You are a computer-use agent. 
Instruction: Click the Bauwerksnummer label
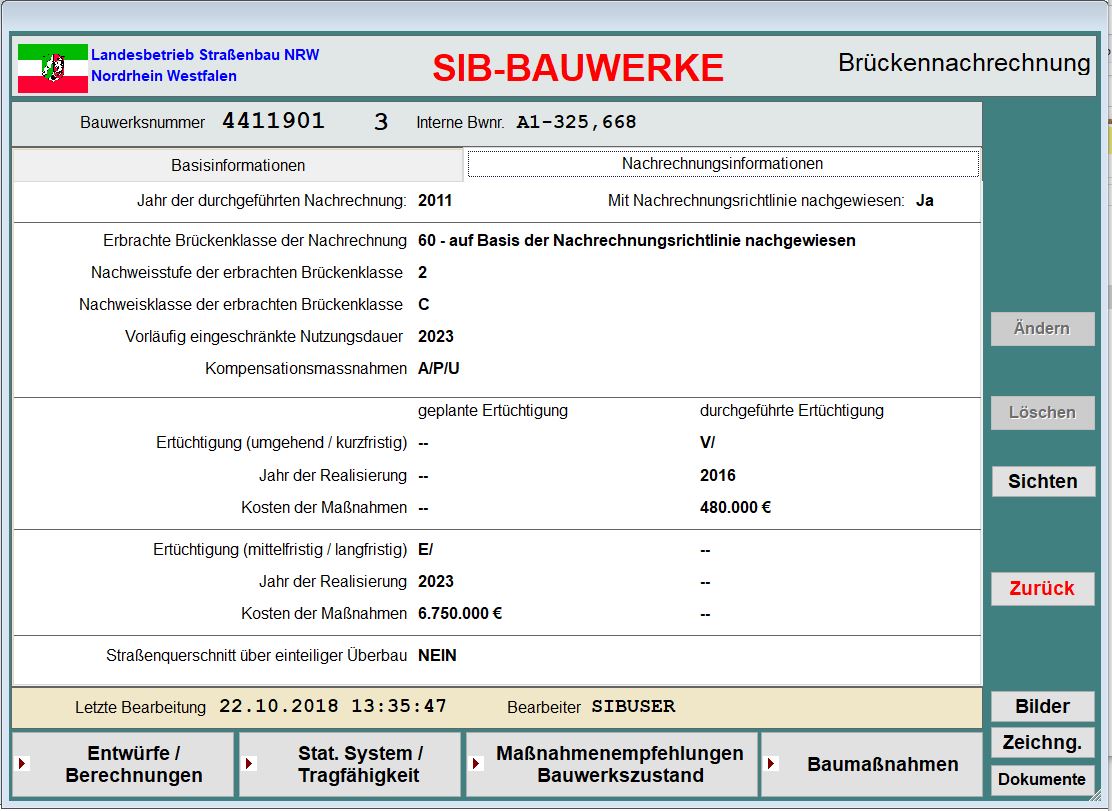[x=142, y=123]
